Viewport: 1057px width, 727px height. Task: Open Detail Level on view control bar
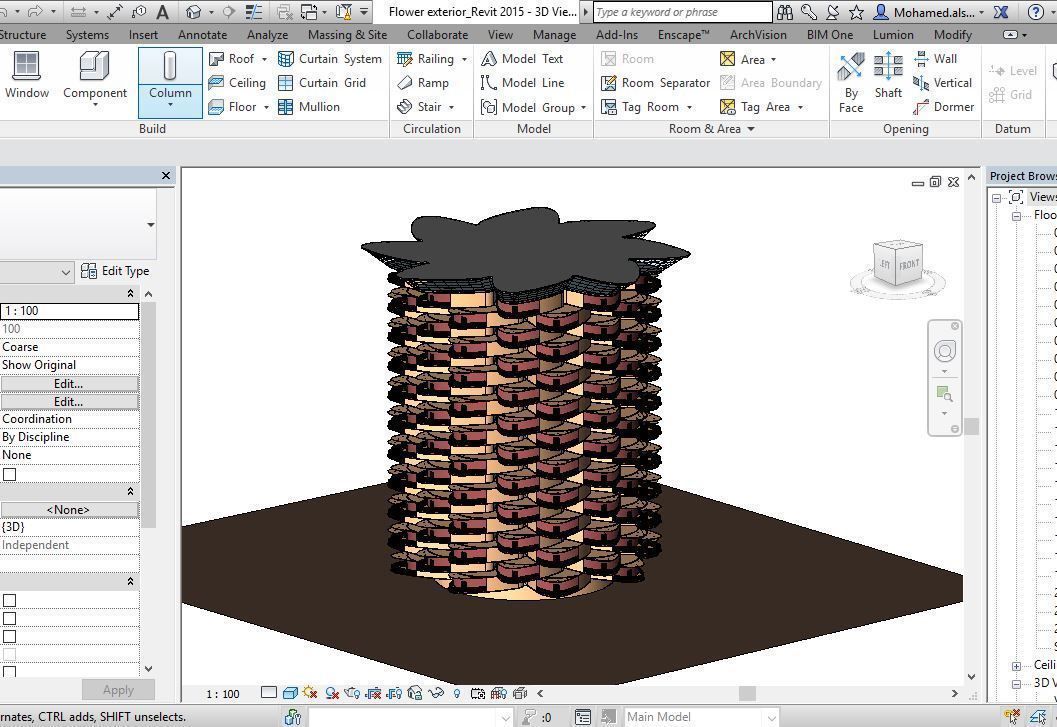(x=268, y=693)
